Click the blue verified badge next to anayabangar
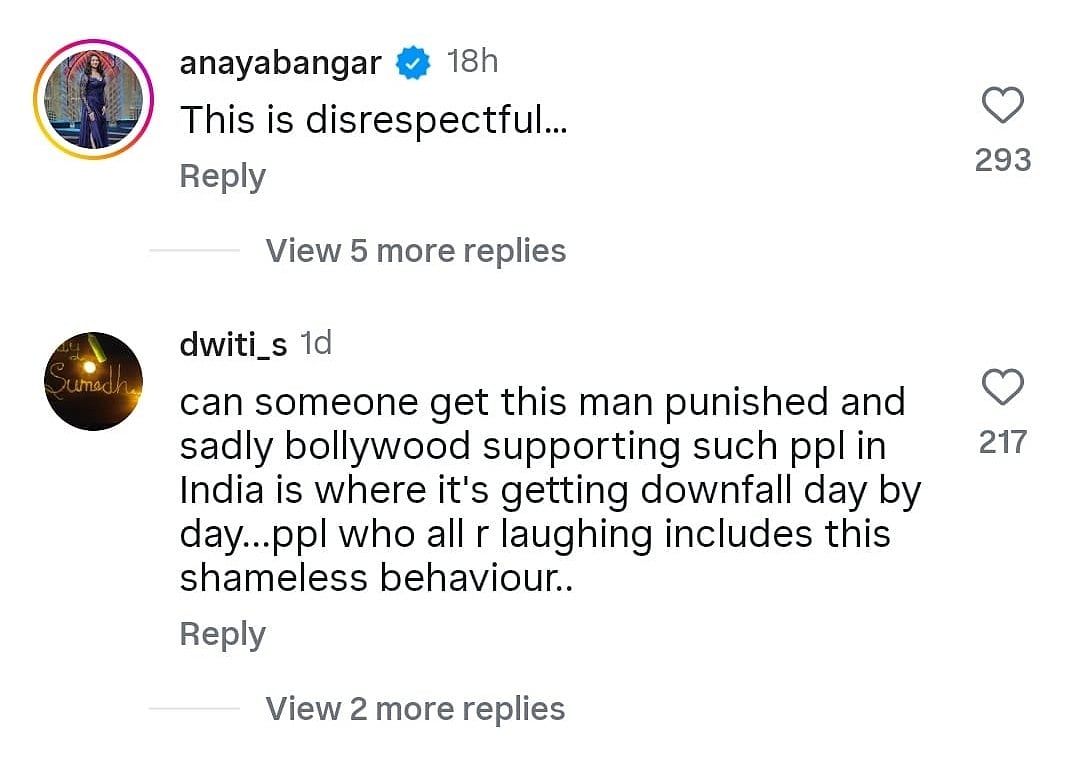 pyautogui.click(x=413, y=63)
